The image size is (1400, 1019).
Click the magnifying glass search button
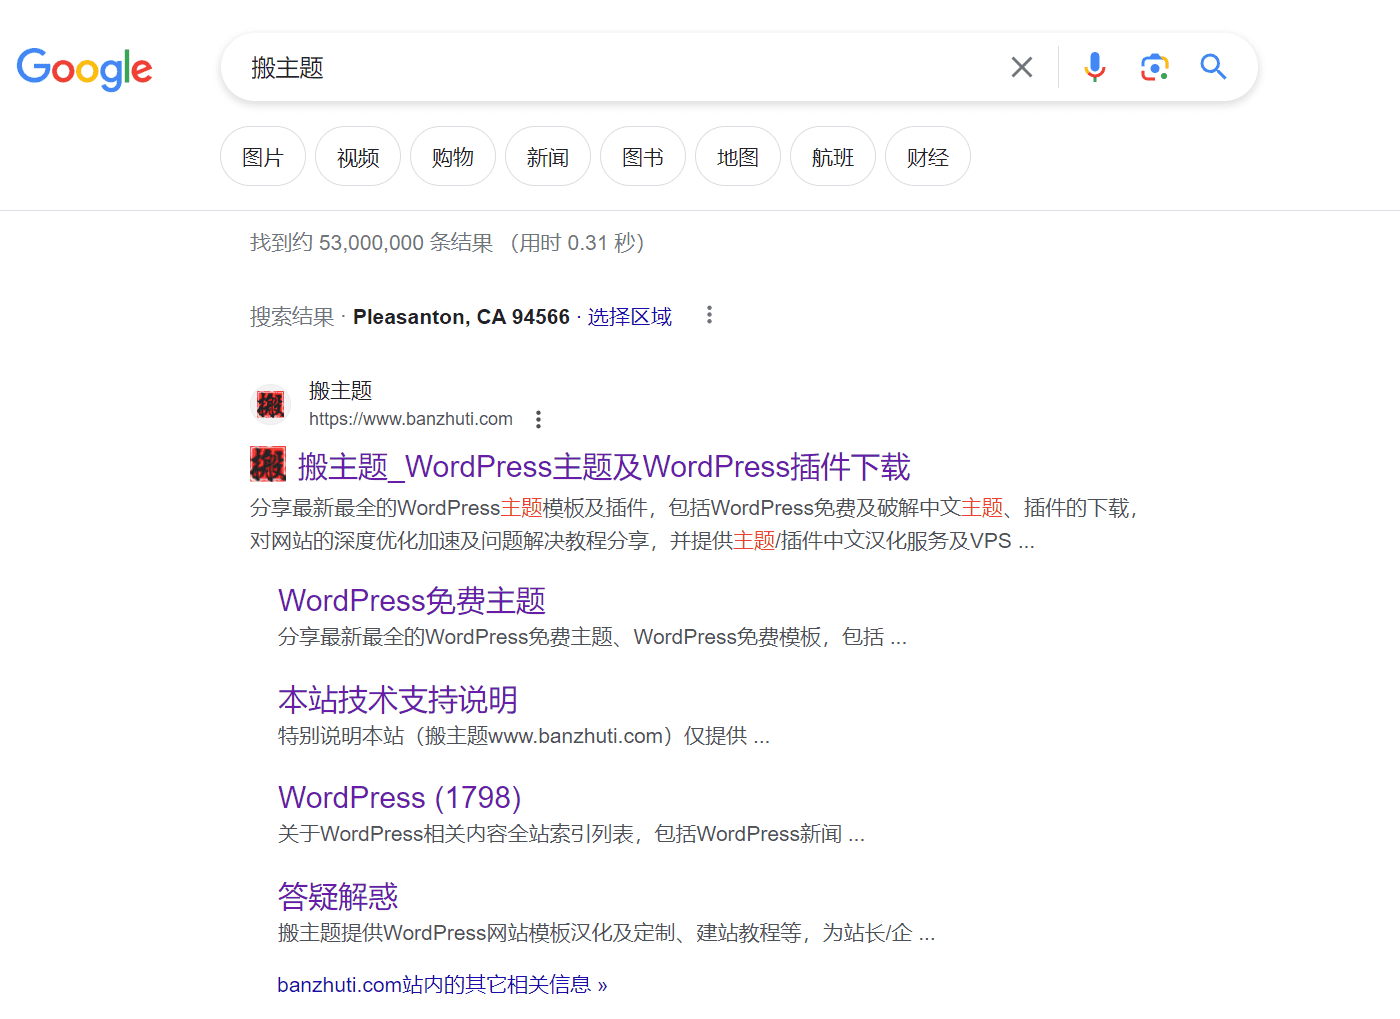pos(1213,67)
